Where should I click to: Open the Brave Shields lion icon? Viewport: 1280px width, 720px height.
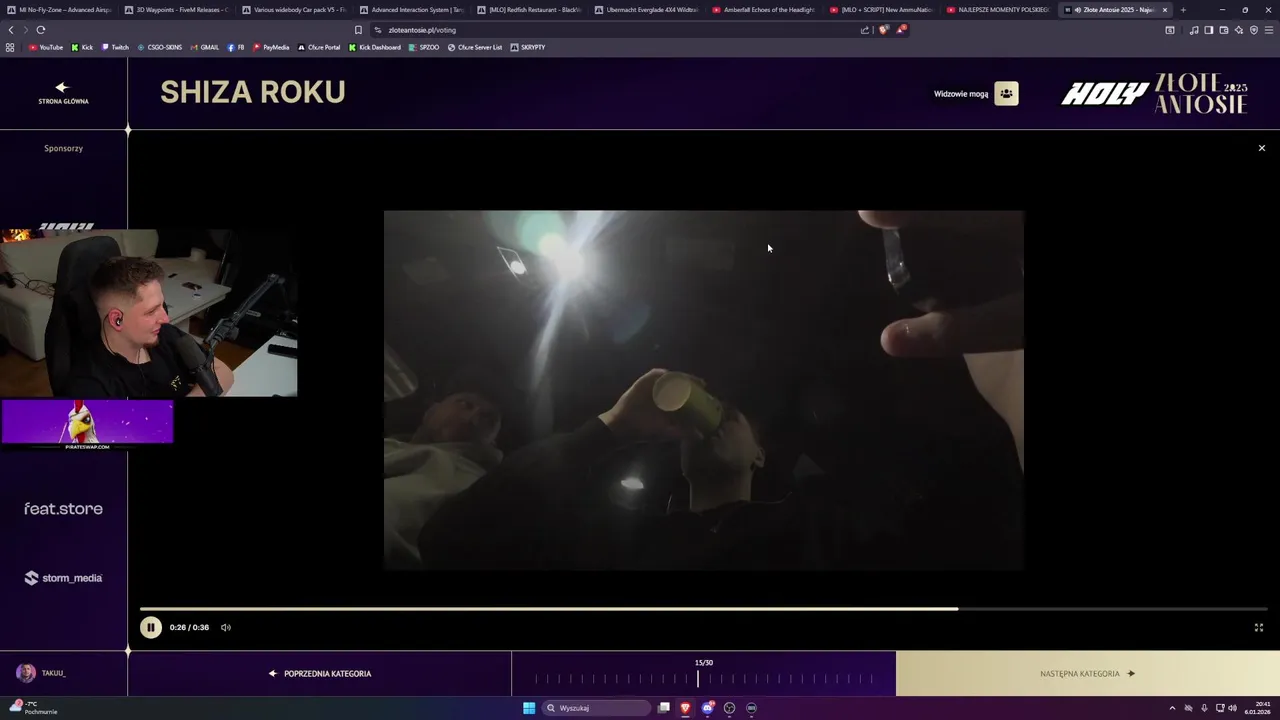click(x=884, y=30)
